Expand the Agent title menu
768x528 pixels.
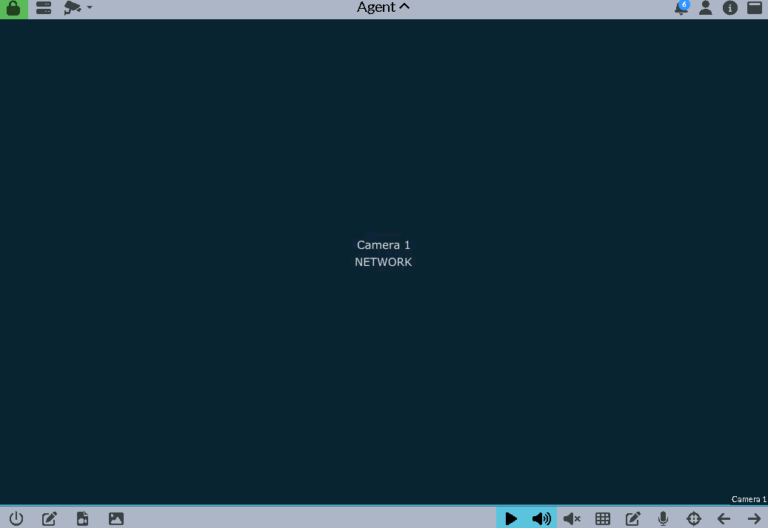(383, 8)
